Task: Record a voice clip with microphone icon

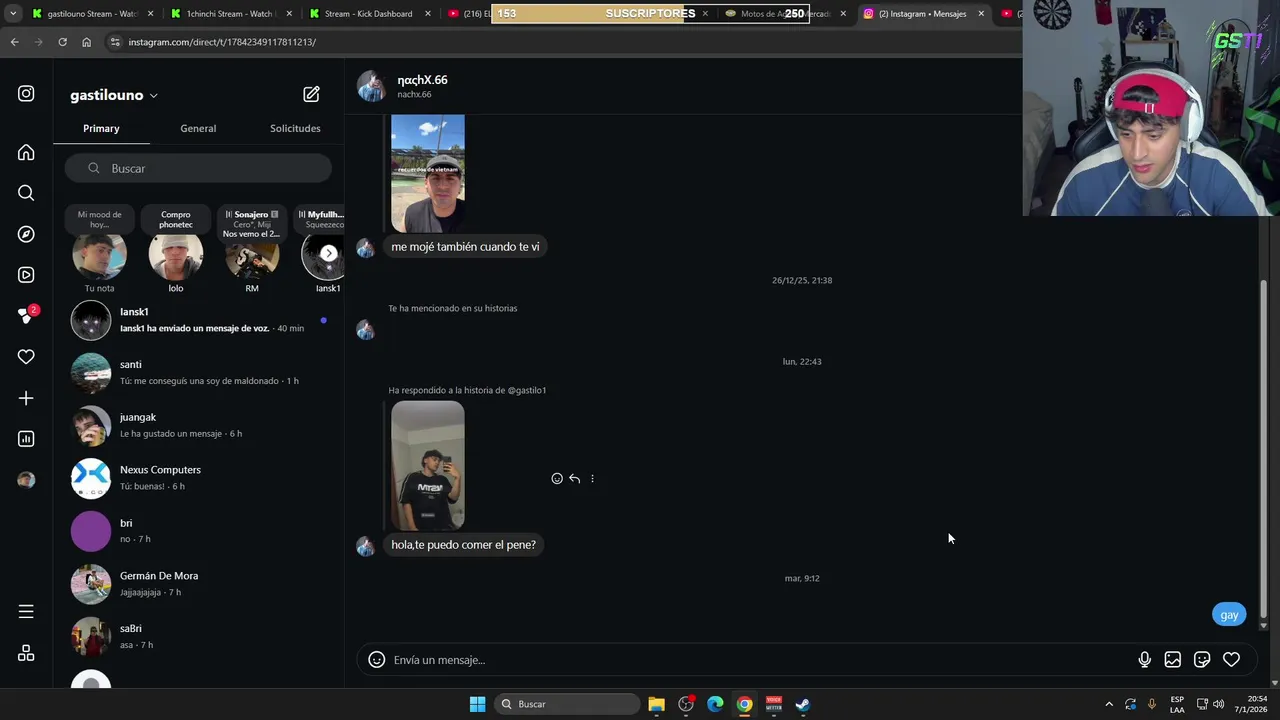Action: click(x=1144, y=660)
